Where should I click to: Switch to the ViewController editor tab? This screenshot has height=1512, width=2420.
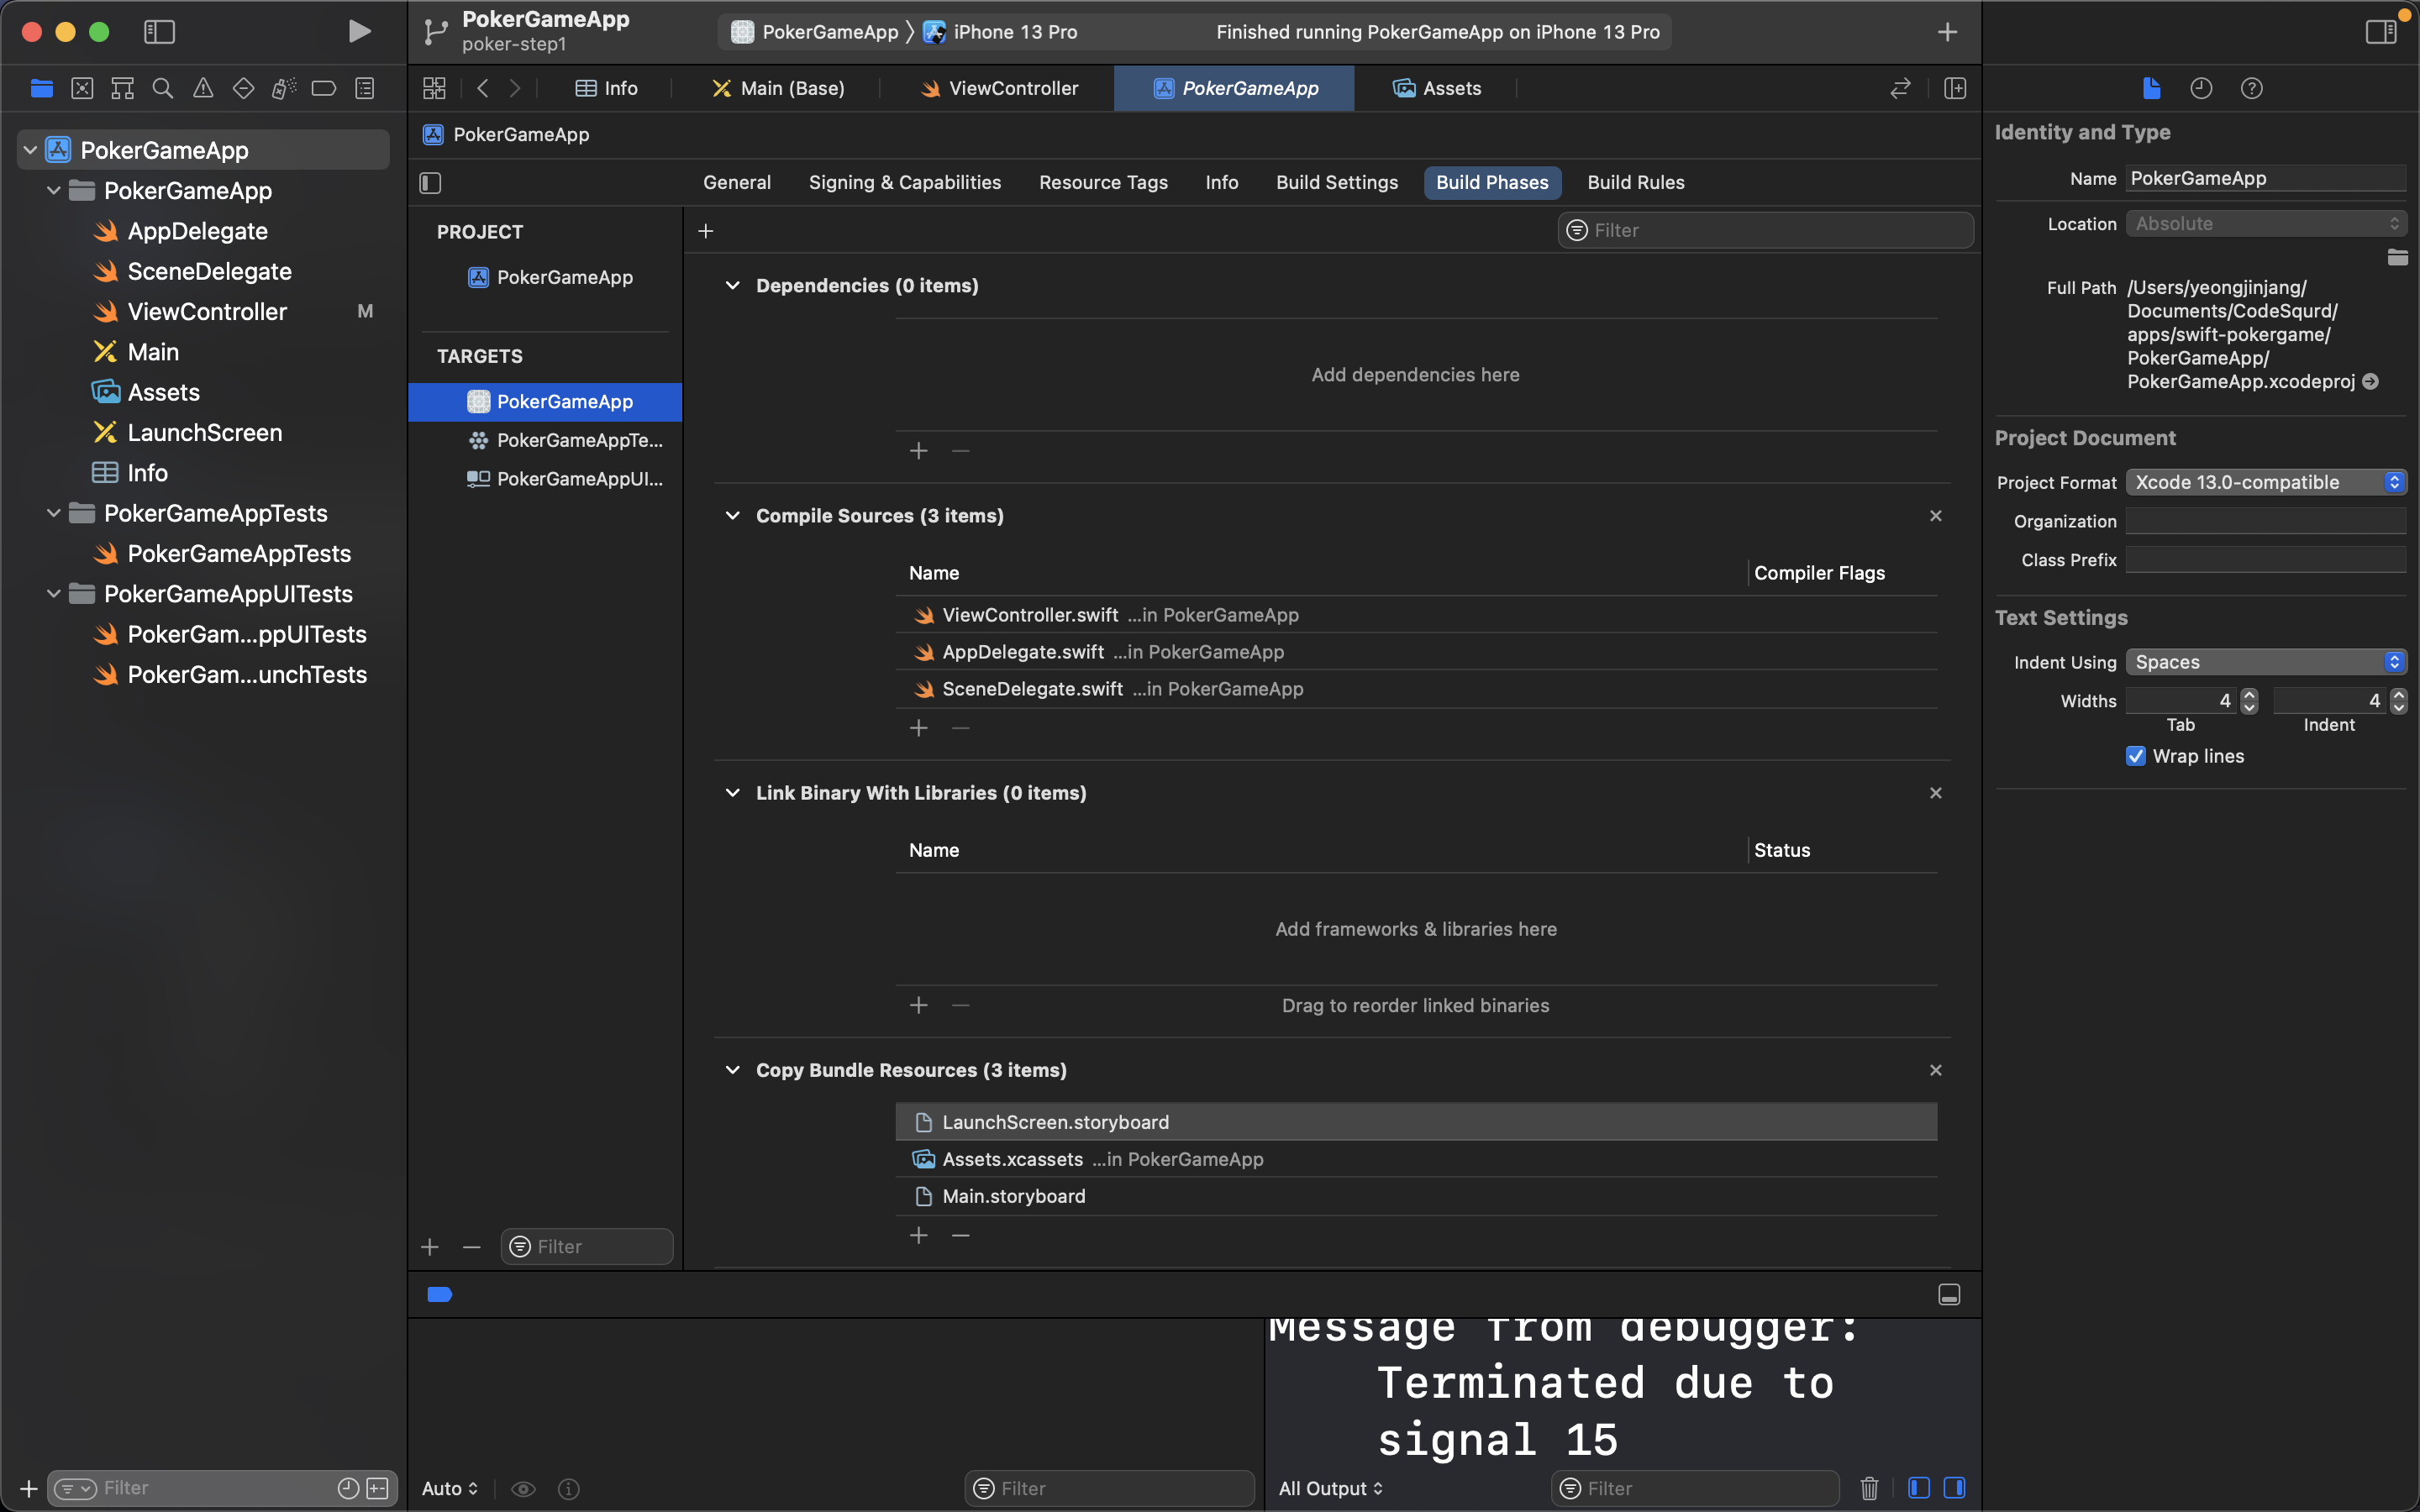tap(999, 88)
